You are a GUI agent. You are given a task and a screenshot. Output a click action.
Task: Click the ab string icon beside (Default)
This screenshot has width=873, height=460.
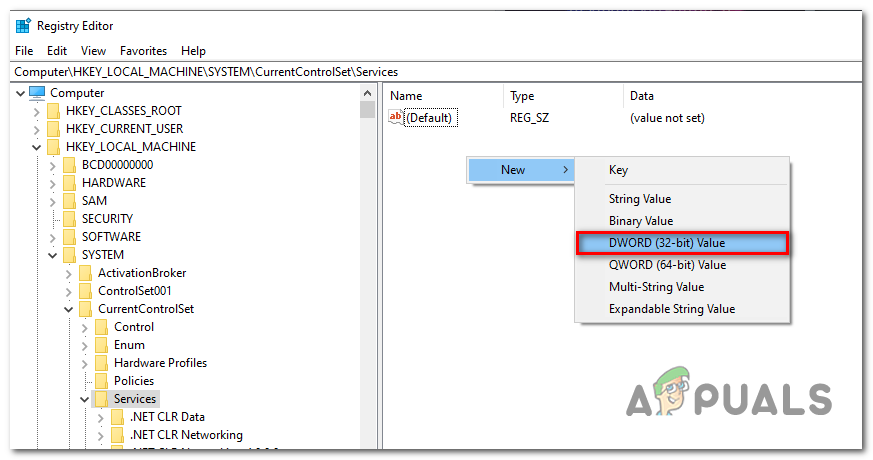396,118
